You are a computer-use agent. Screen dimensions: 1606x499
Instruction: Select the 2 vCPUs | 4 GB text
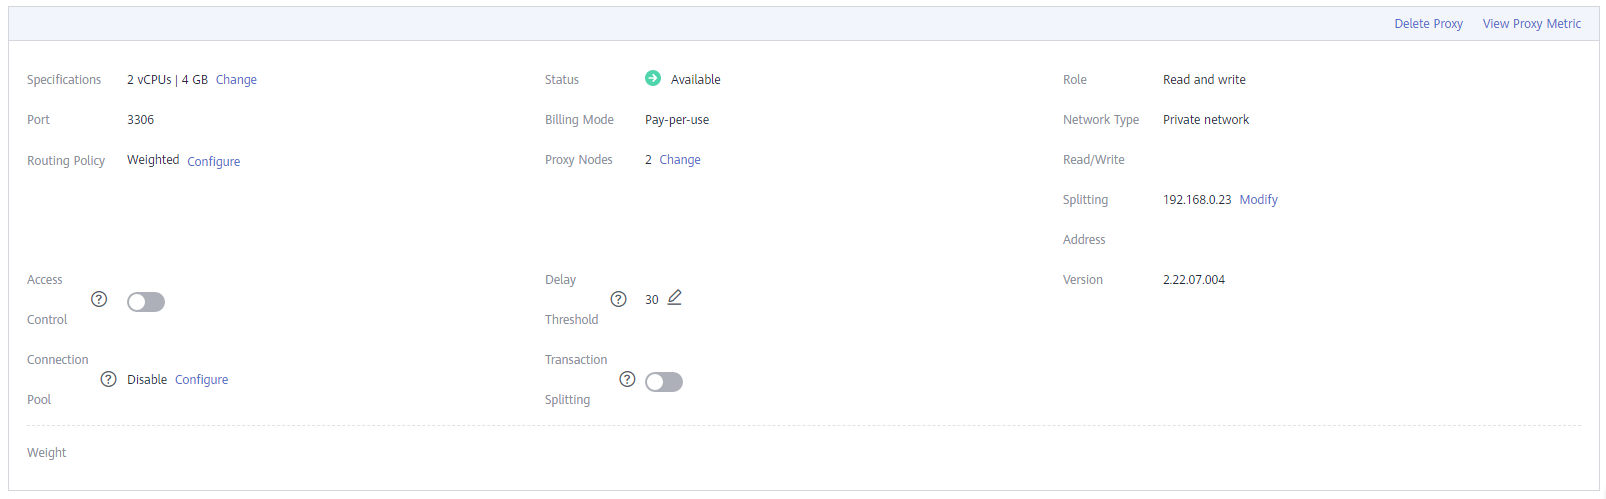(167, 80)
